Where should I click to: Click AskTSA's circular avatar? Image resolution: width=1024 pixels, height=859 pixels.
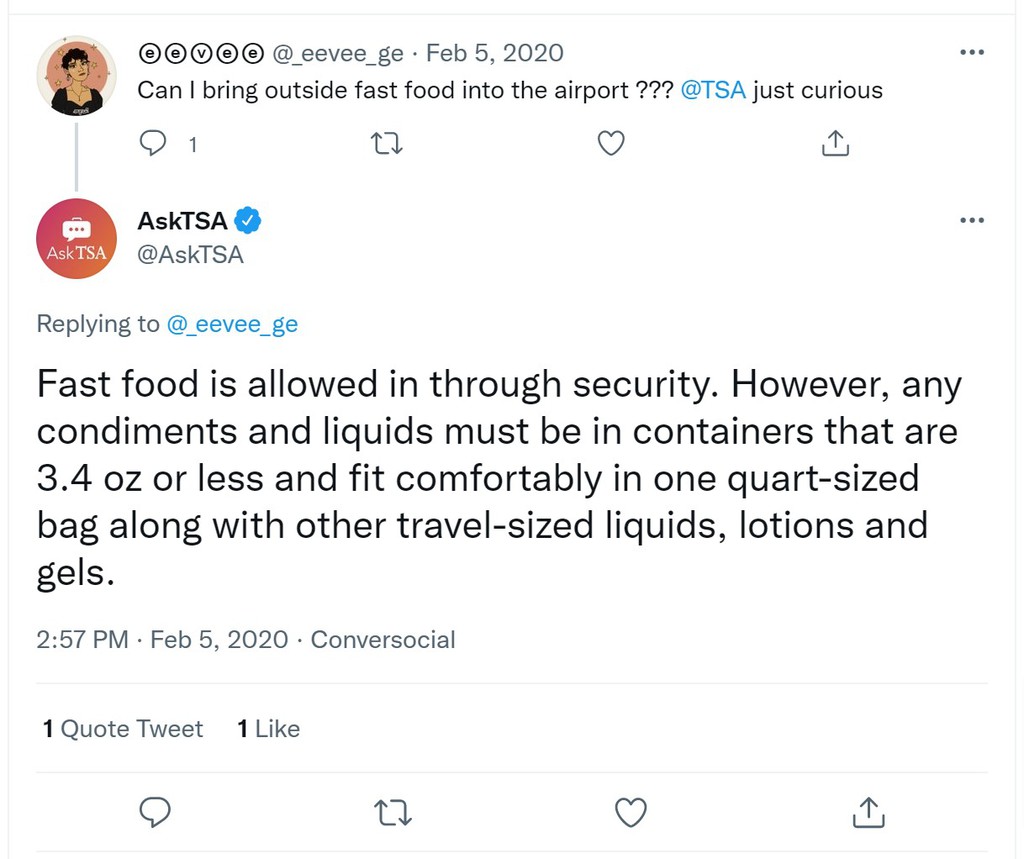(x=76, y=238)
